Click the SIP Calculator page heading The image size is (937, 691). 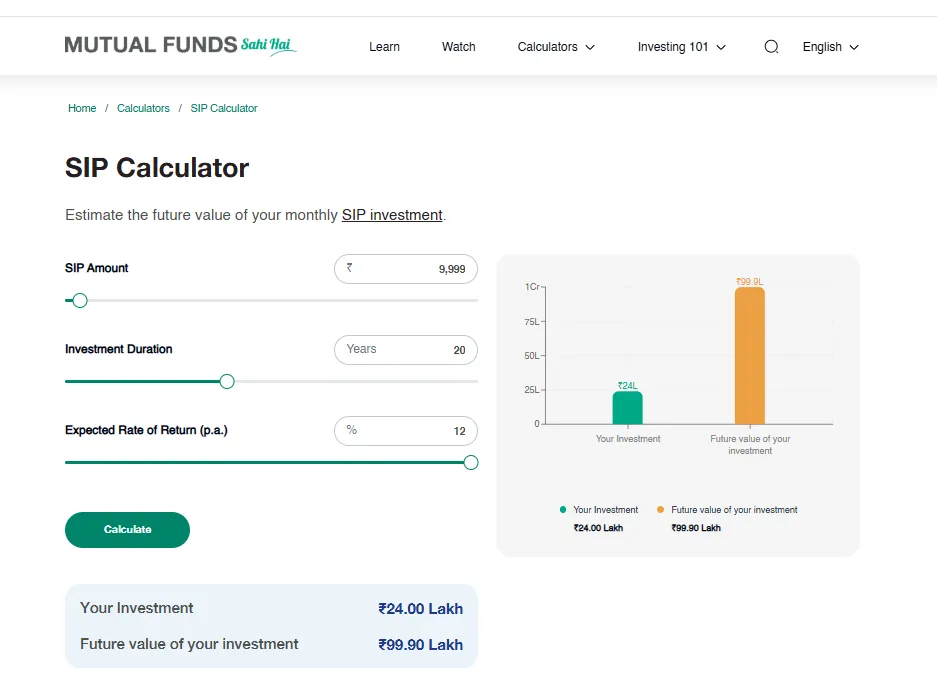point(157,168)
